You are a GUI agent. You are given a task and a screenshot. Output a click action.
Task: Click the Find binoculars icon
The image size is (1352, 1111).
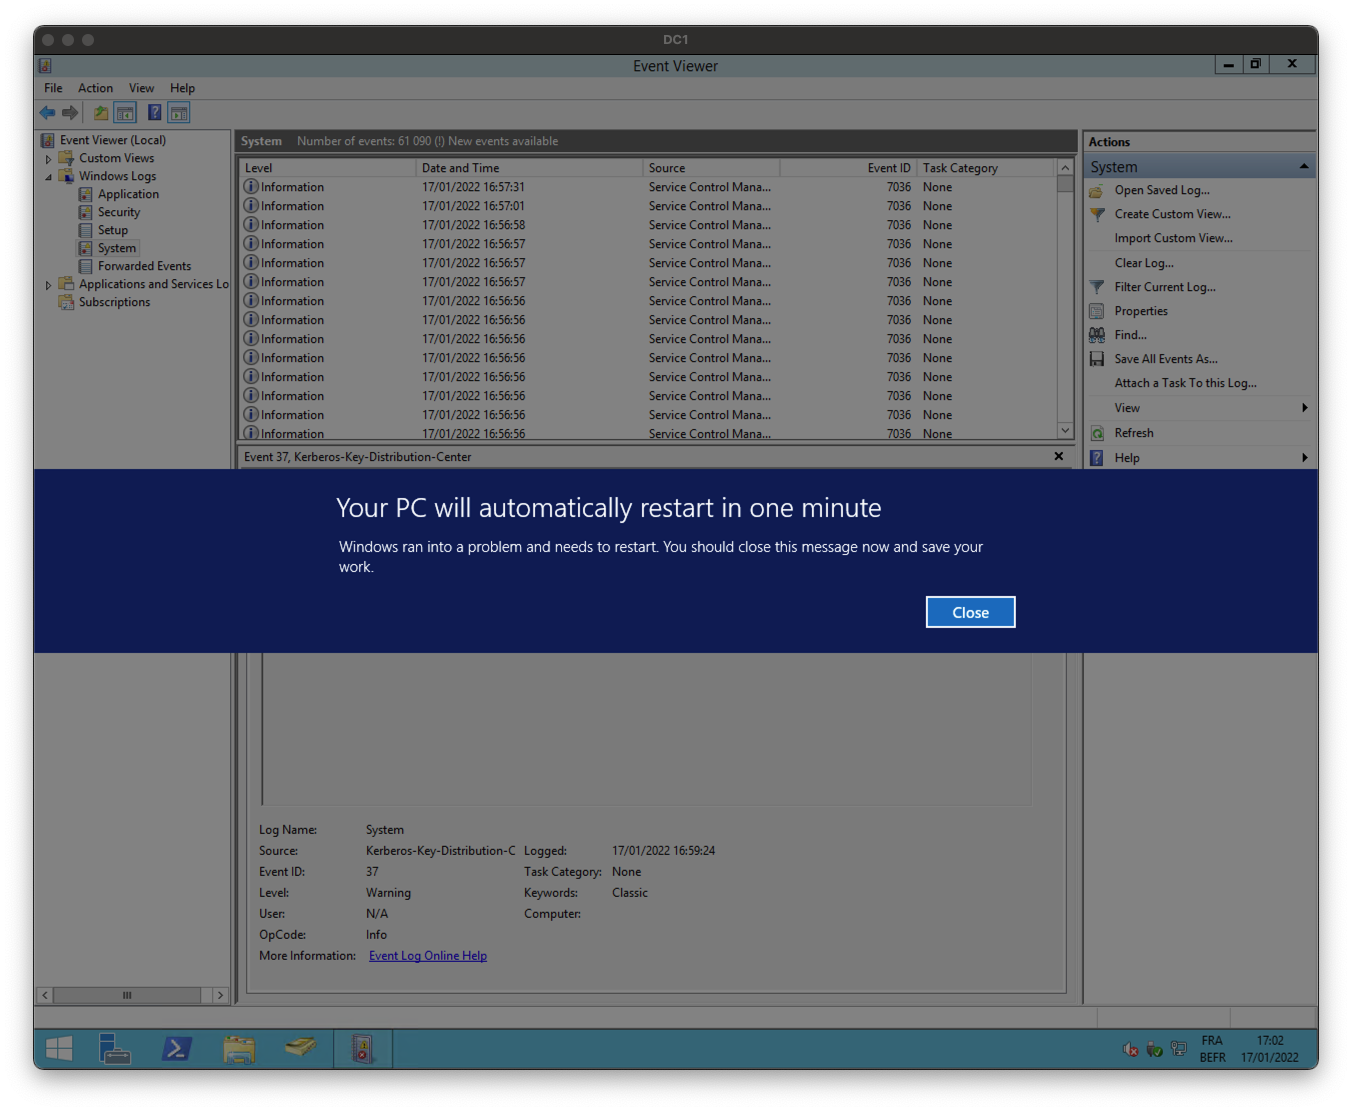pos(1097,335)
